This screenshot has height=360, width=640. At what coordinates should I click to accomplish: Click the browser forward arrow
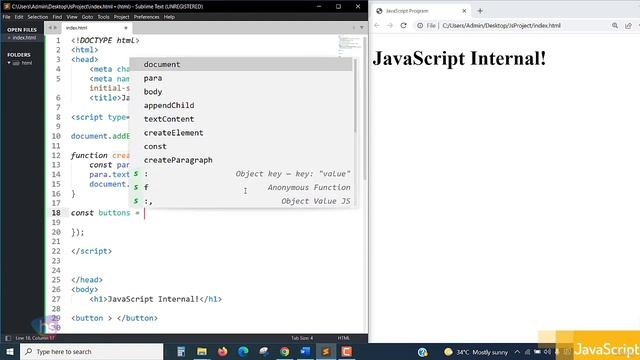click(x=390, y=25)
